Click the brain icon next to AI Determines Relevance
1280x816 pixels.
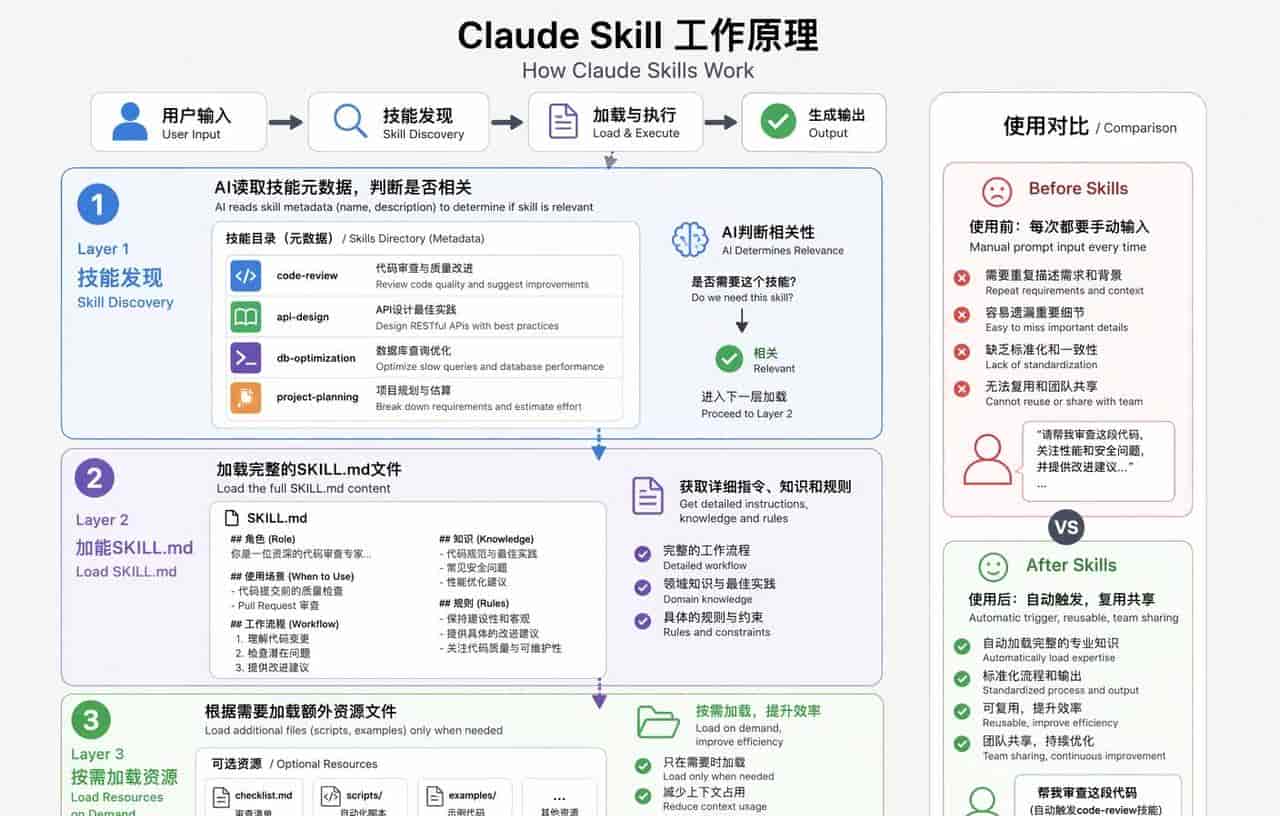pyautogui.click(x=691, y=239)
